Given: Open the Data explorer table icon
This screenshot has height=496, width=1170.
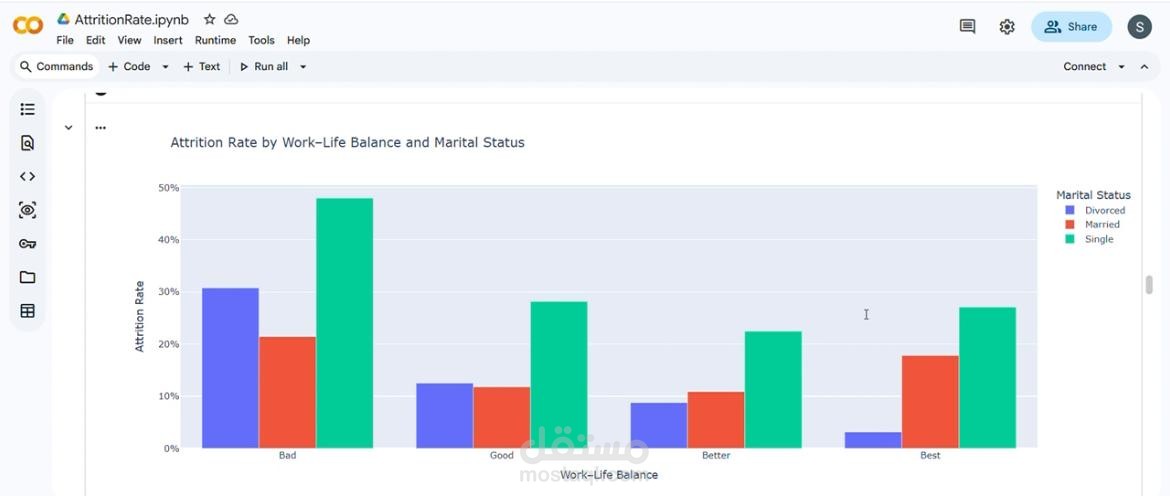Looking at the screenshot, I should (x=28, y=311).
